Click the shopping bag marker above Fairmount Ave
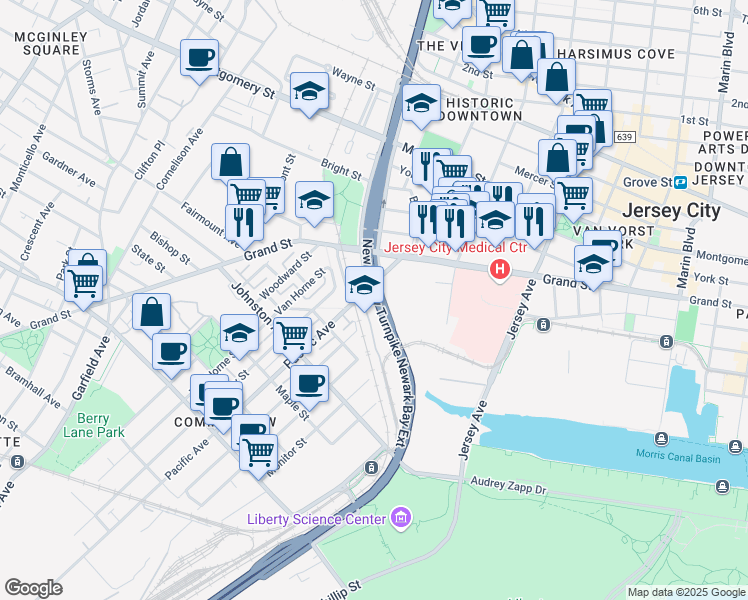This screenshot has height=600, width=748. tap(230, 164)
